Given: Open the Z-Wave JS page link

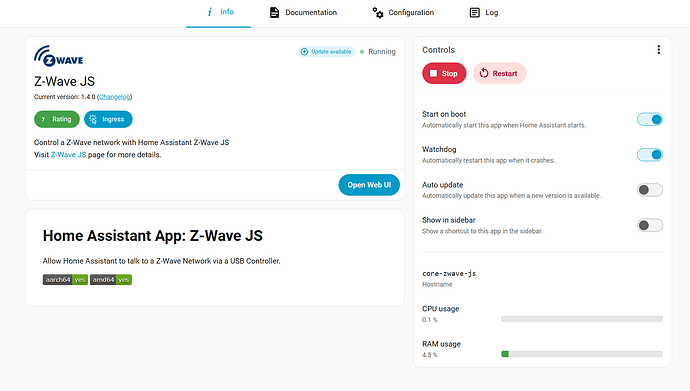Looking at the screenshot, I should [x=69, y=155].
